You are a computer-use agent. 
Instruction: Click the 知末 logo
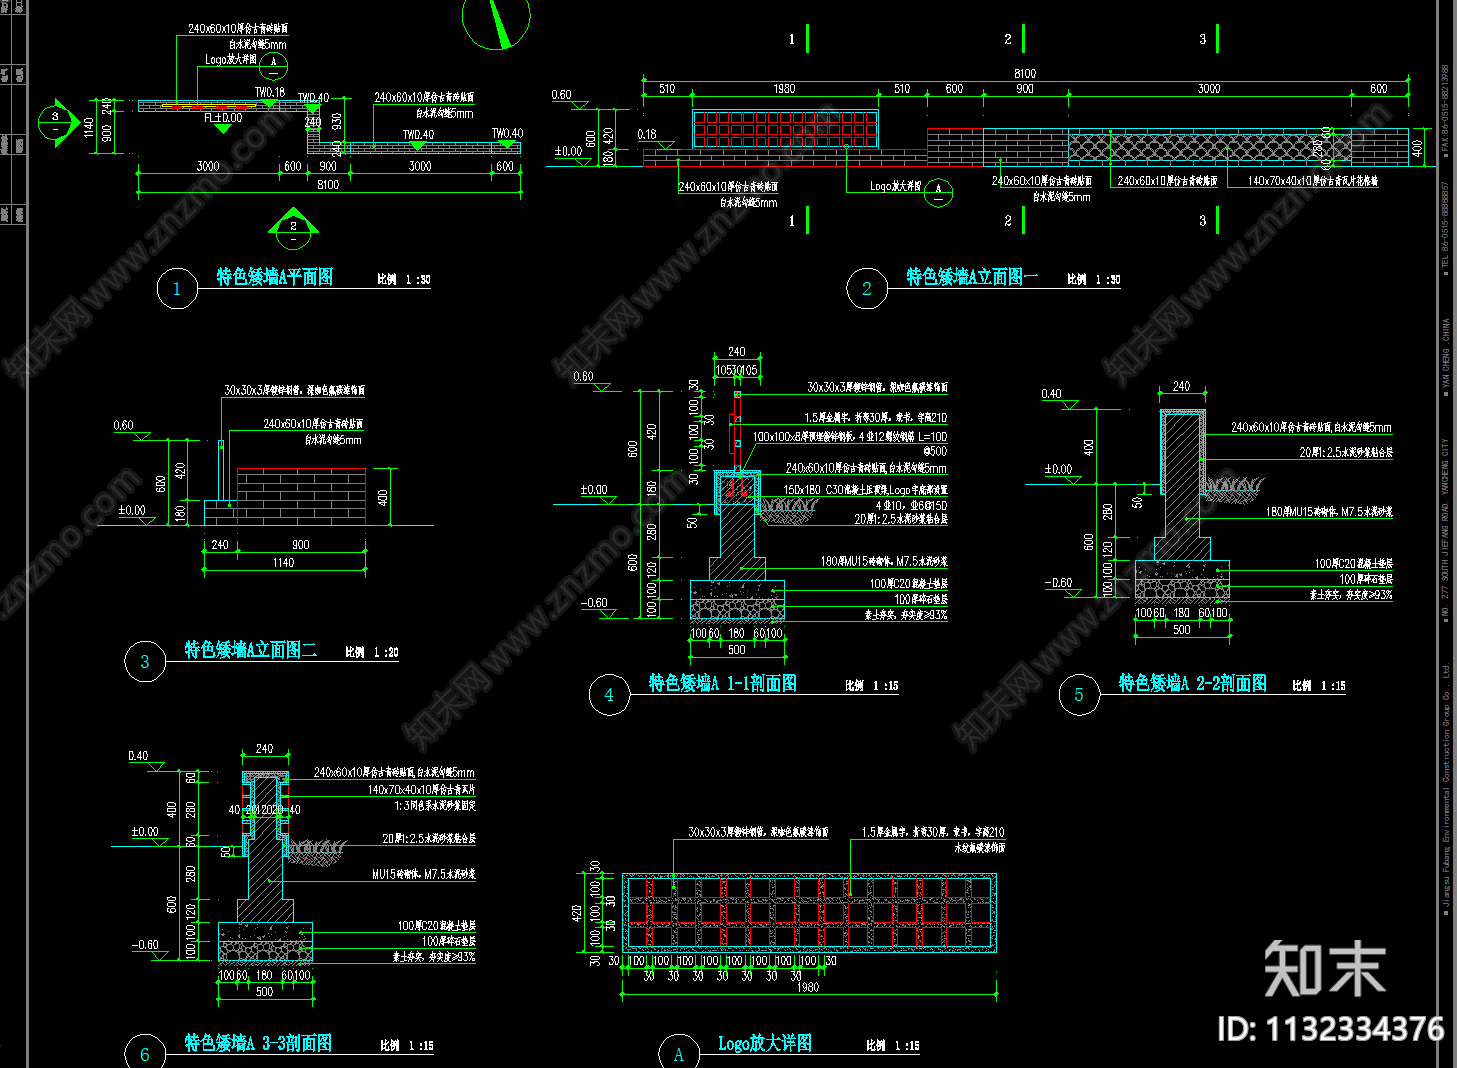(x=1324, y=968)
